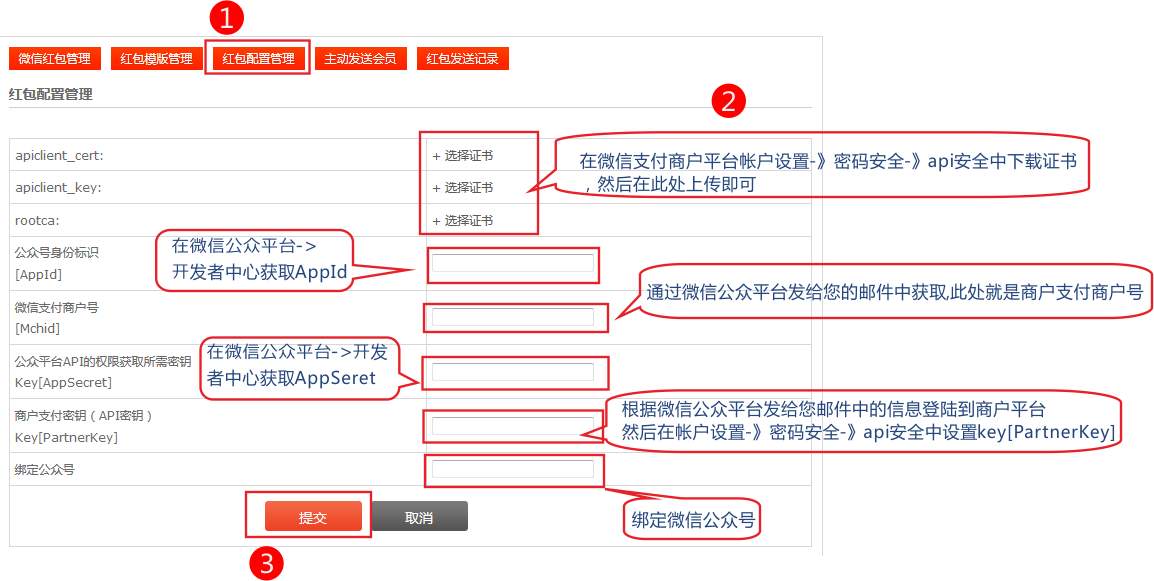The width and height of the screenshot is (1154, 581).
Task: Choose certificate for apiclient_cert row
Action: pos(462,155)
